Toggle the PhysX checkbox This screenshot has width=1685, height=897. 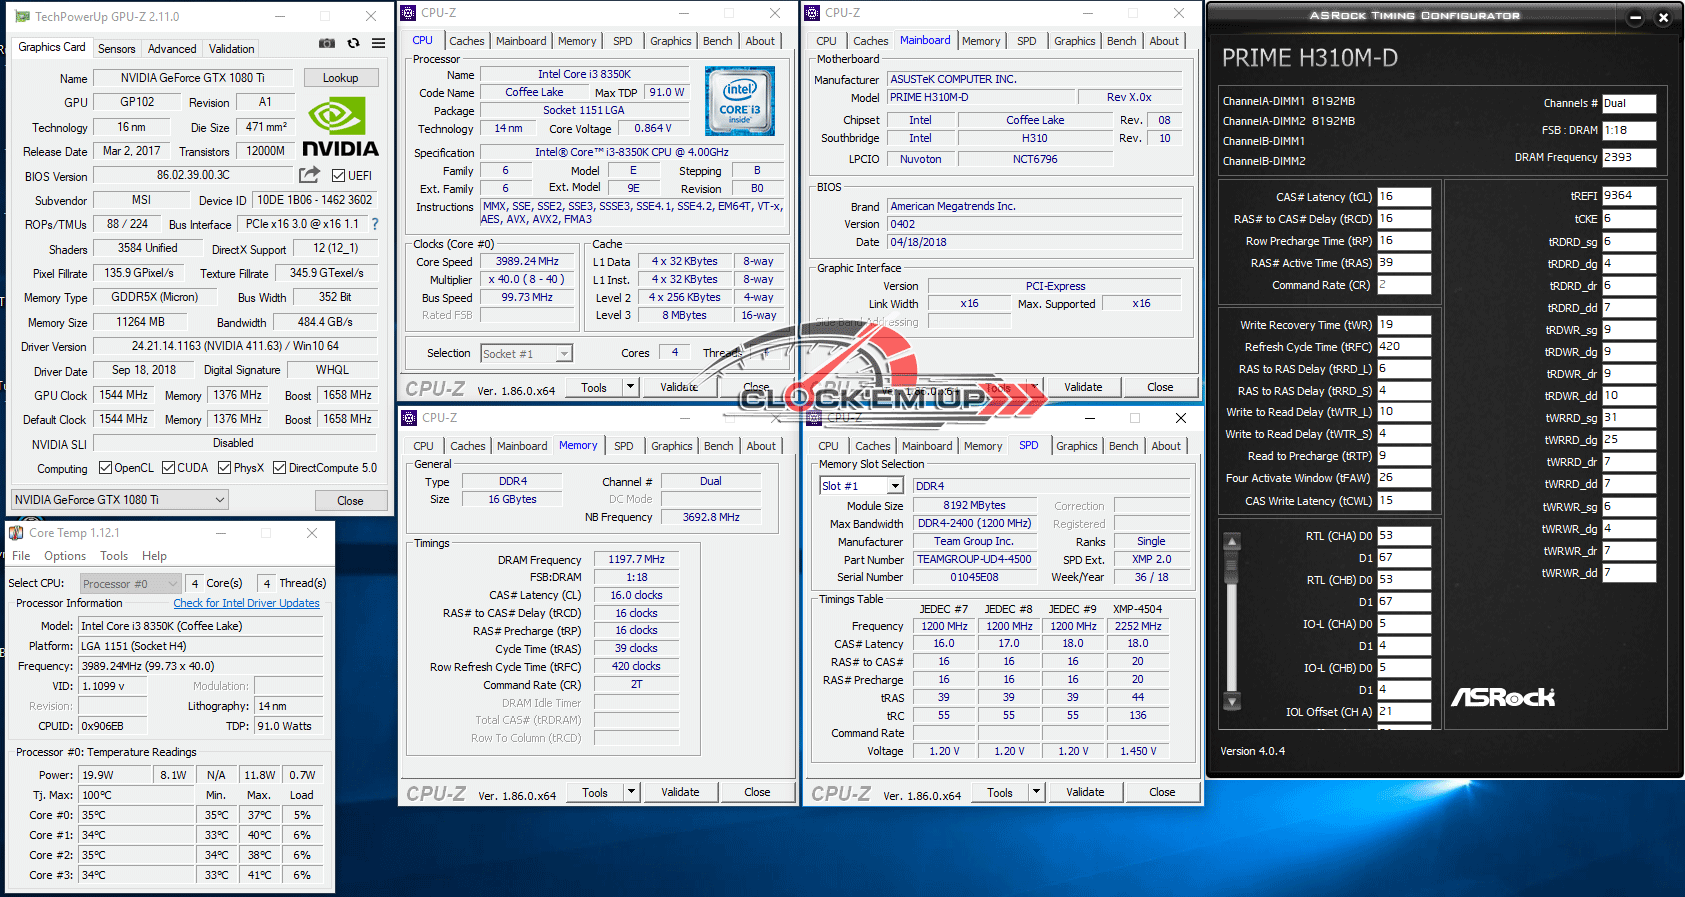[225, 468]
